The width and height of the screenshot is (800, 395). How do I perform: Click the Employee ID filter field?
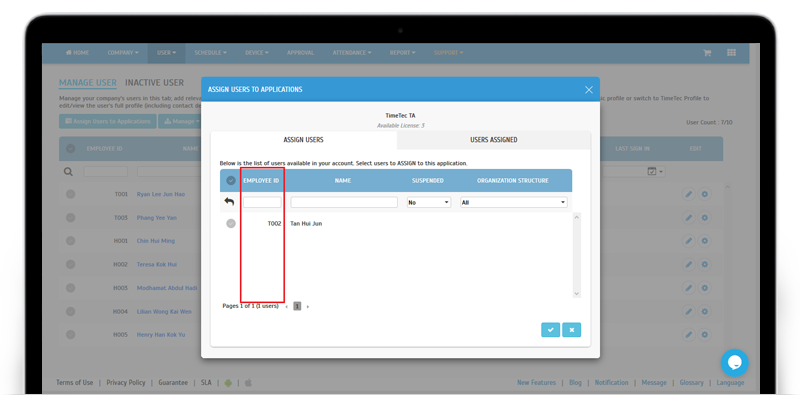(x=262, y=203)
